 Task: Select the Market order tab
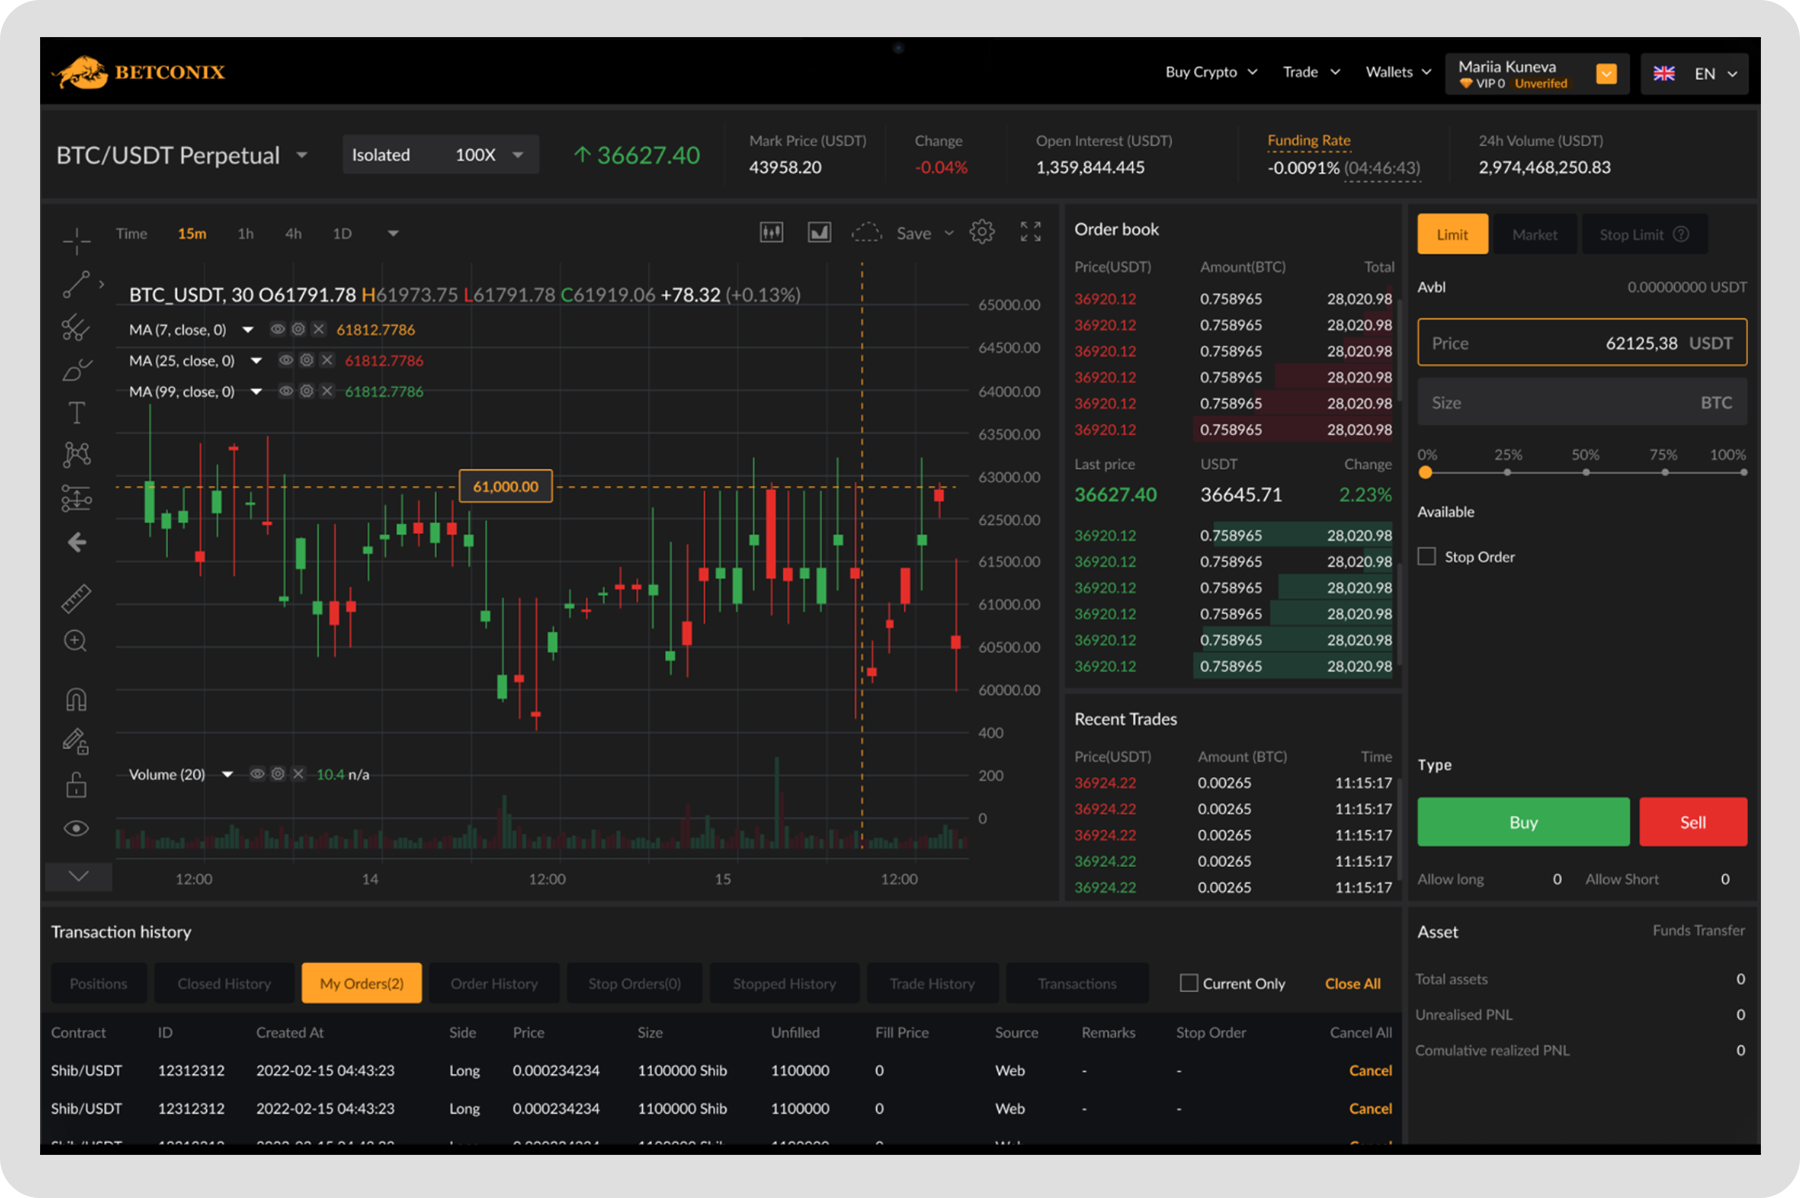click(x=1534, y=235)
